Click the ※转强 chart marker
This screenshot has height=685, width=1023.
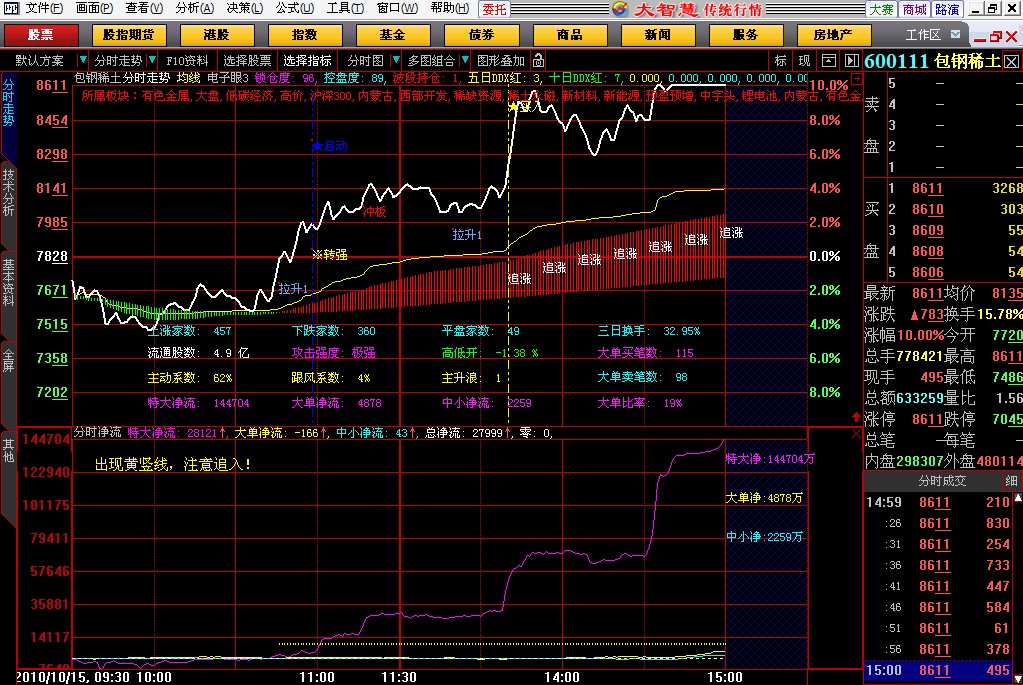click(x=329, y=254)
